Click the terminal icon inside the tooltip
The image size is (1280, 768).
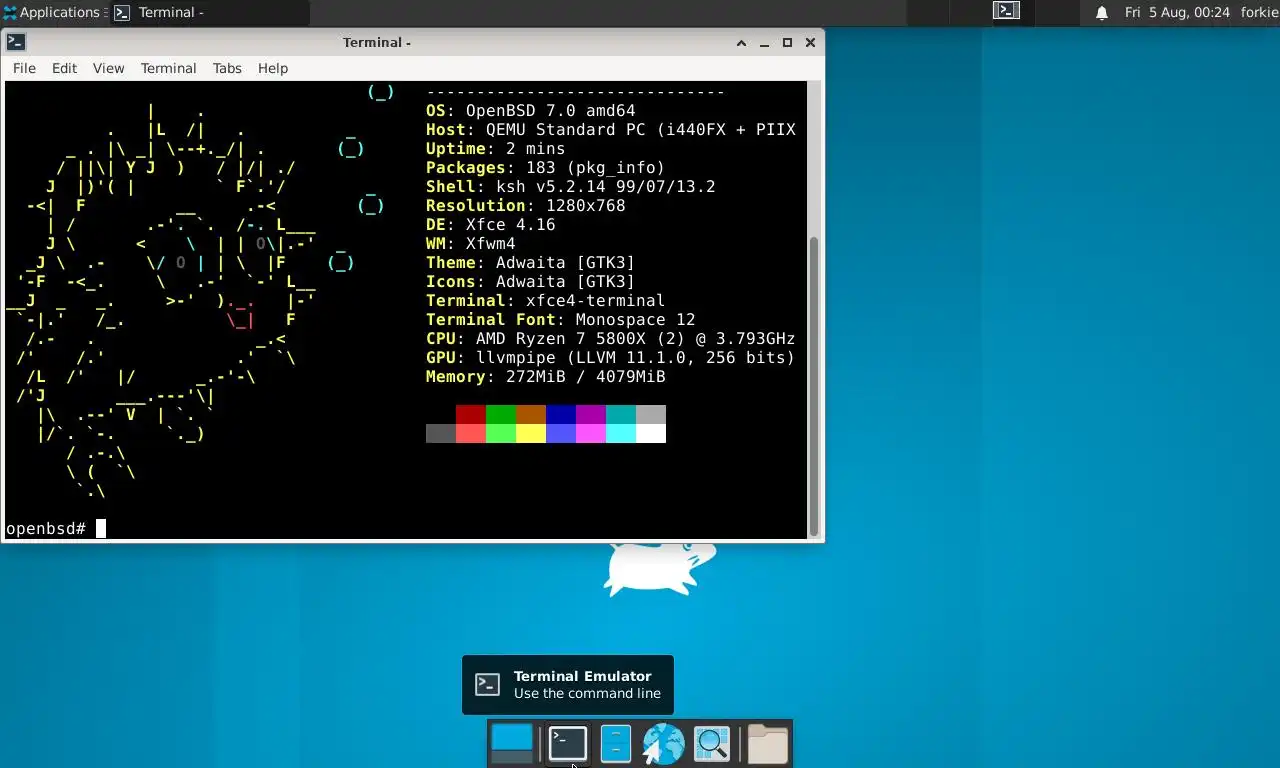point(487,684)
